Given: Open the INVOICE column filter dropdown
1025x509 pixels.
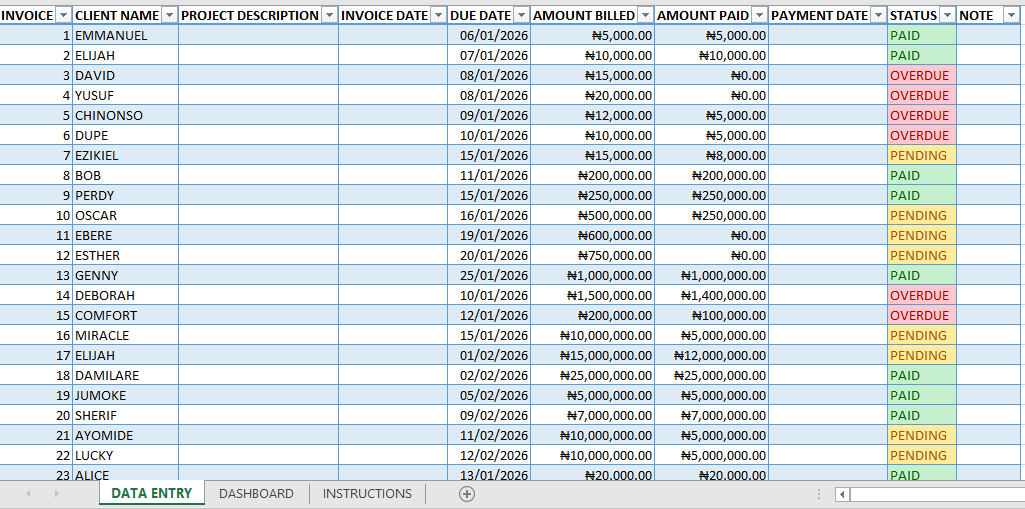Looking at the screenshot, I should (63, 15).
